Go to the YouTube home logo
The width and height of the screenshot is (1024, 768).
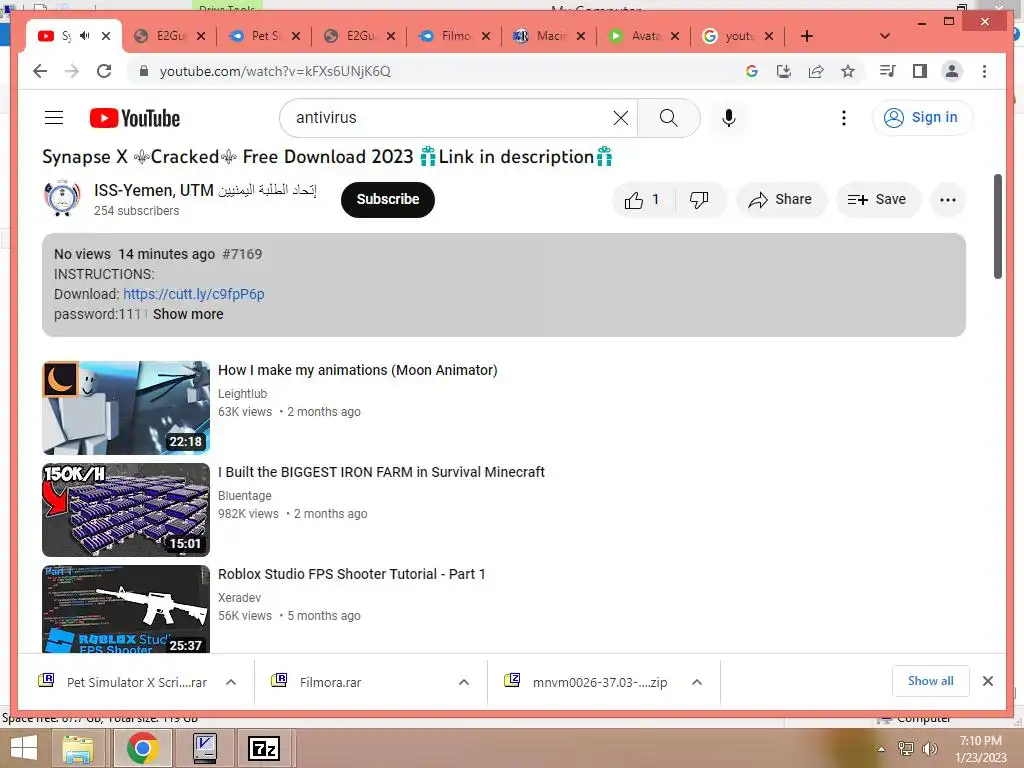click(135, 118)
